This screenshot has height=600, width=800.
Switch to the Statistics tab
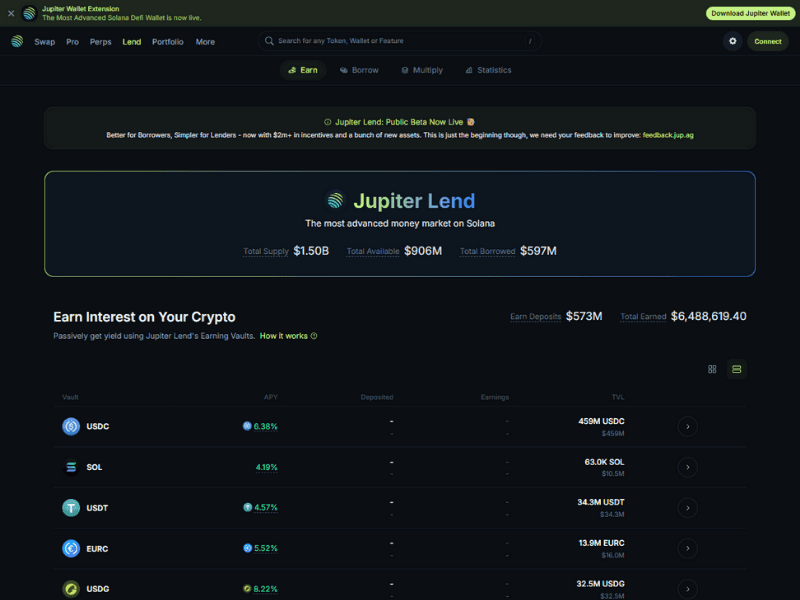click(488, 70)
